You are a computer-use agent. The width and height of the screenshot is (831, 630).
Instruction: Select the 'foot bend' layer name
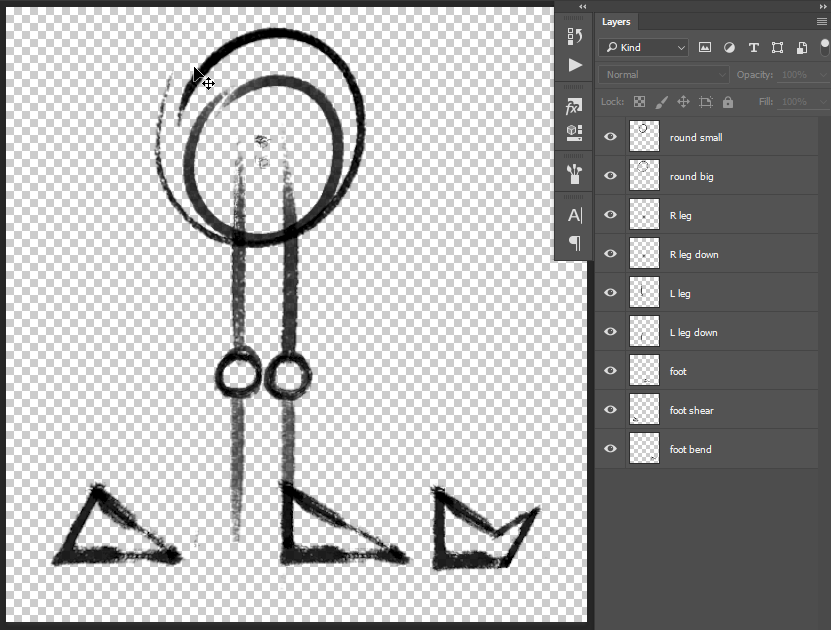click(x=690, y=449)
